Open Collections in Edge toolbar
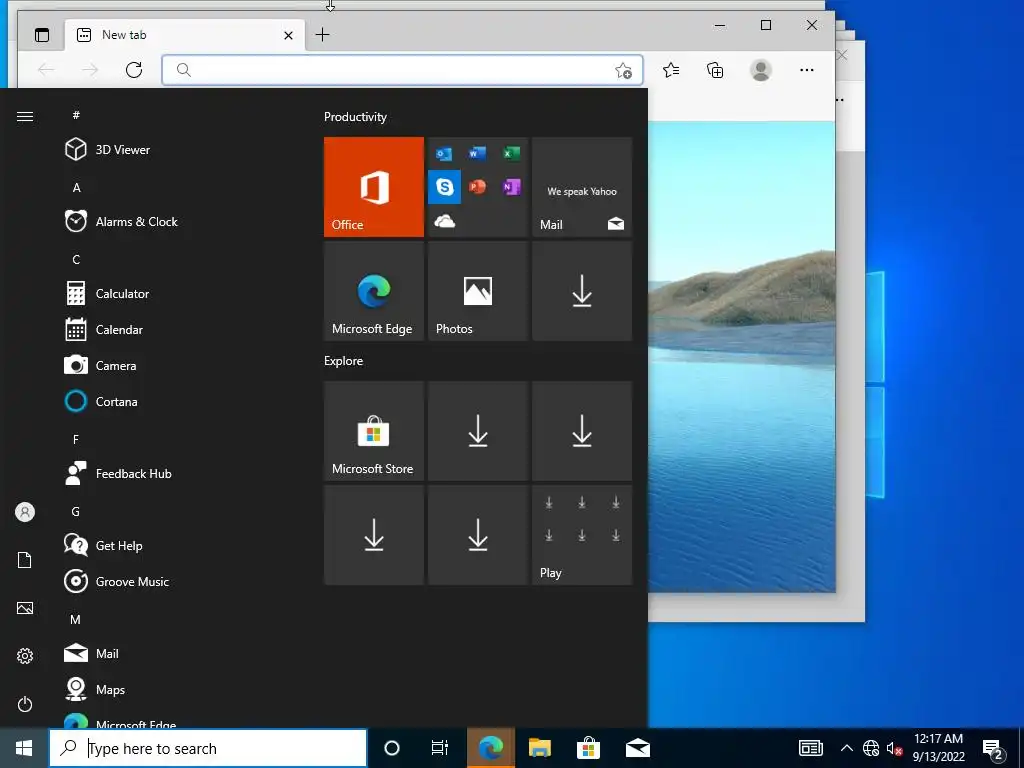This screenshot has width=1024, height=768. tap(715, 70)
